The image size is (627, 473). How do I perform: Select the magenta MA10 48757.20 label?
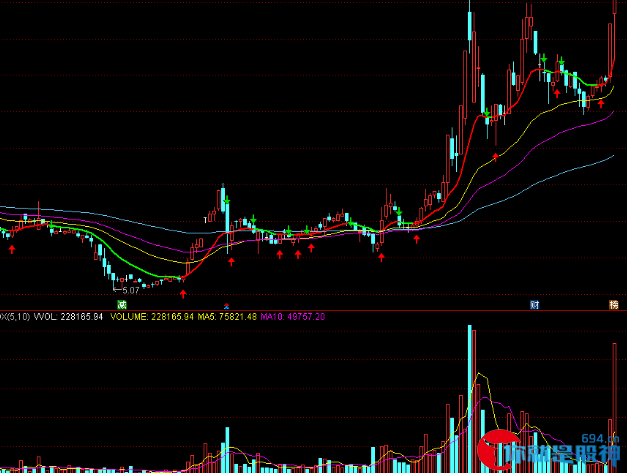click(293, 317)
